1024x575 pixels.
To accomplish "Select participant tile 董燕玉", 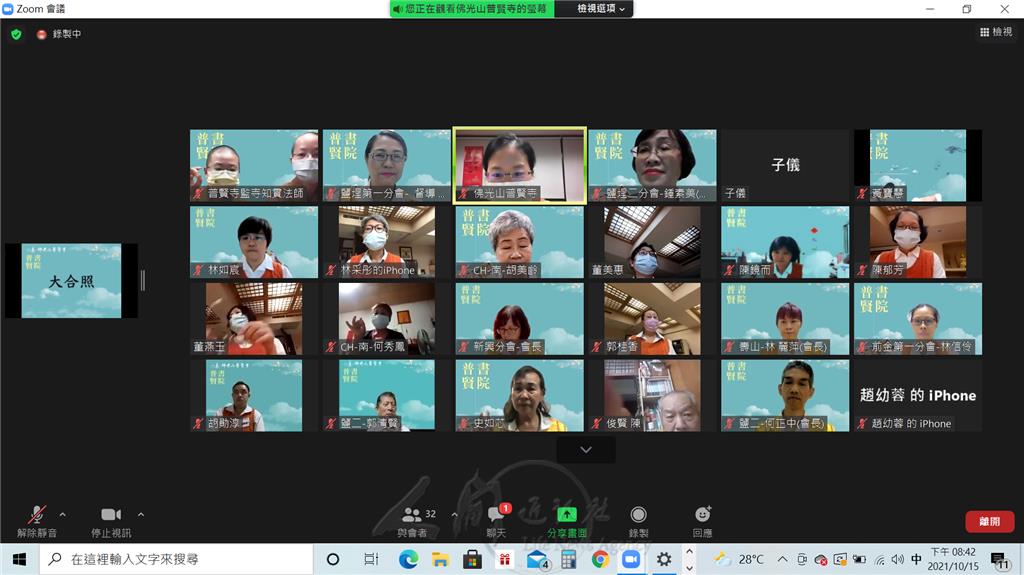I will (254, 319).
